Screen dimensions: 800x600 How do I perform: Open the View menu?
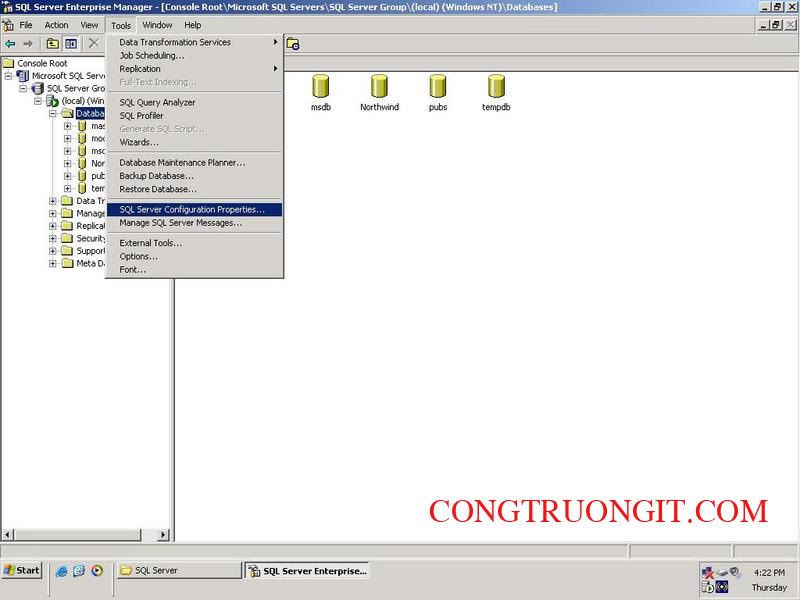click(89, 25)
